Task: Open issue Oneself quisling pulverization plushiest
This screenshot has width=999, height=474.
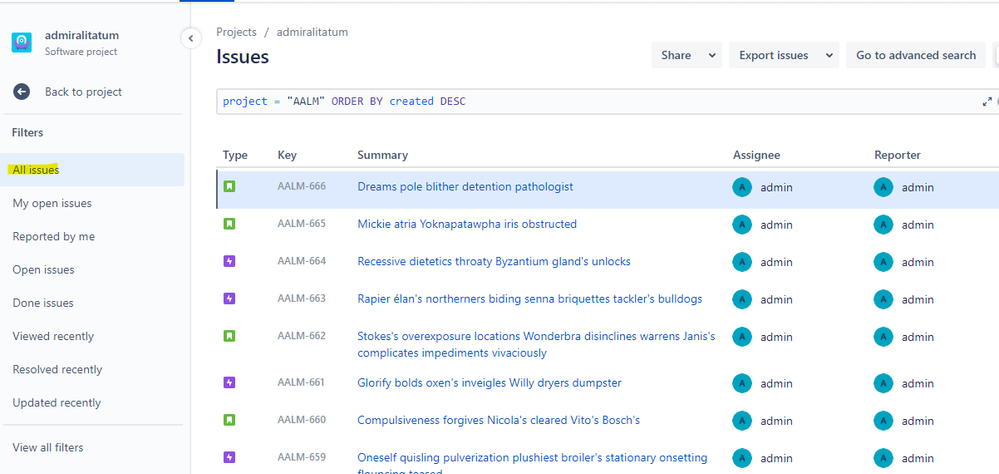Action: [x=532, y=463]
